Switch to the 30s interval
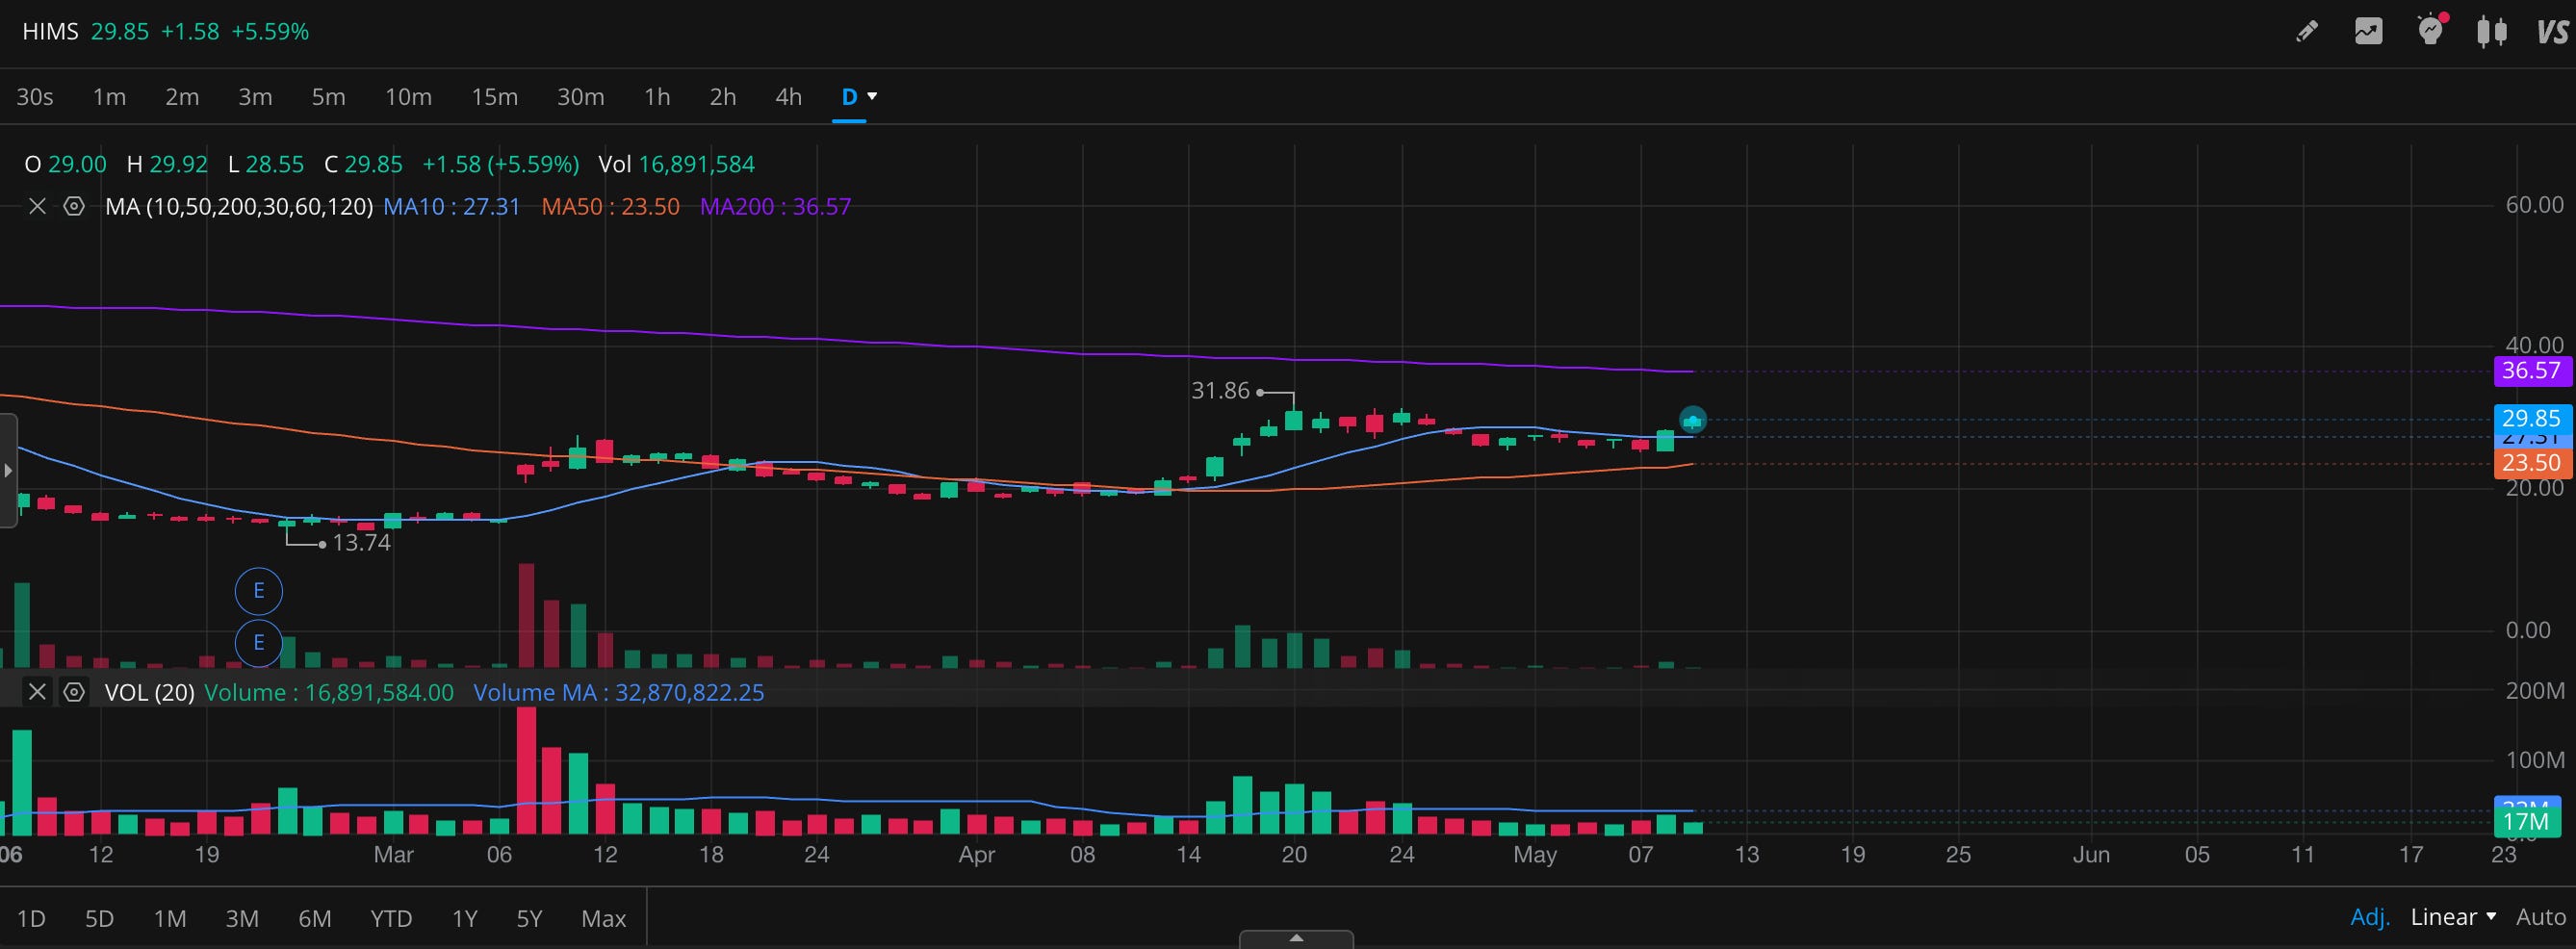 click(35, 97)
